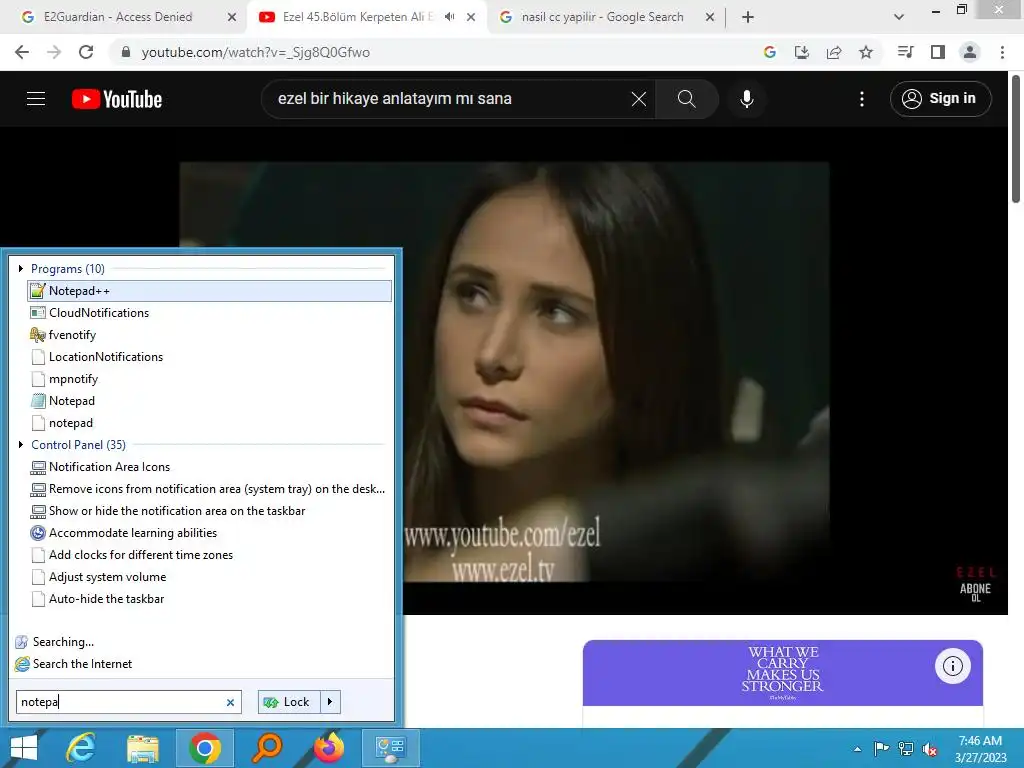Open the tab search dropdown chevron
This screenshot has height=768, width=1024.
899,17
